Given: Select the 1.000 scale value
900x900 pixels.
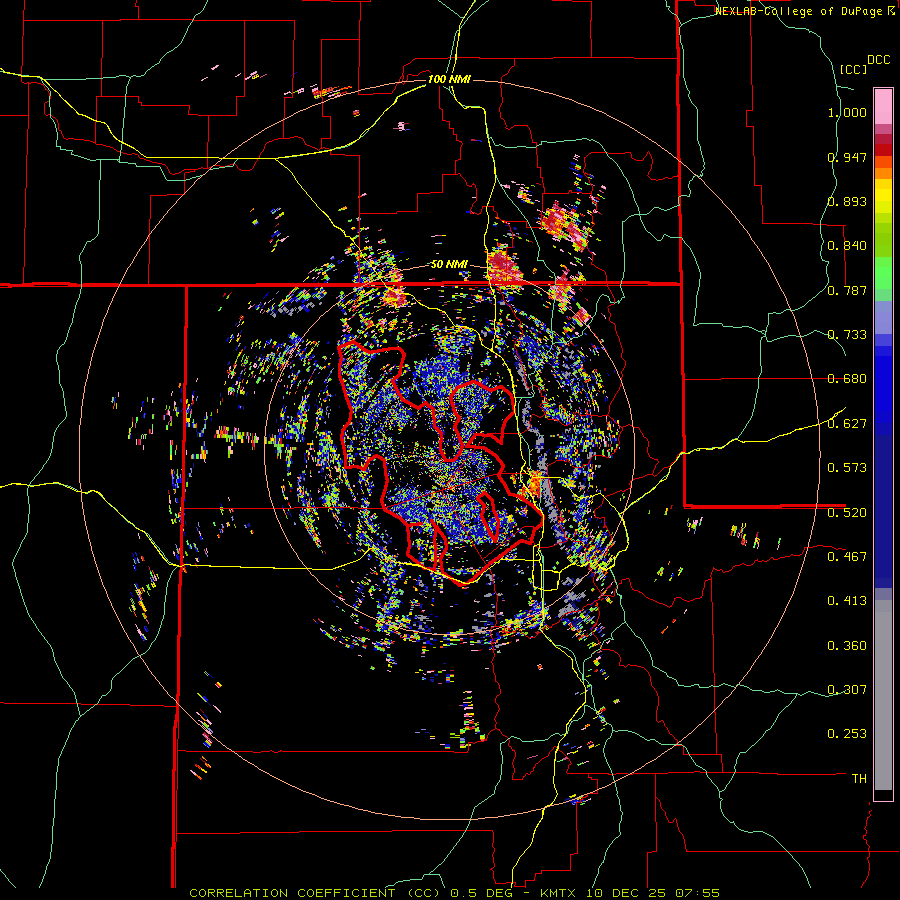Looking at the screenshot, I should [847, 112].
